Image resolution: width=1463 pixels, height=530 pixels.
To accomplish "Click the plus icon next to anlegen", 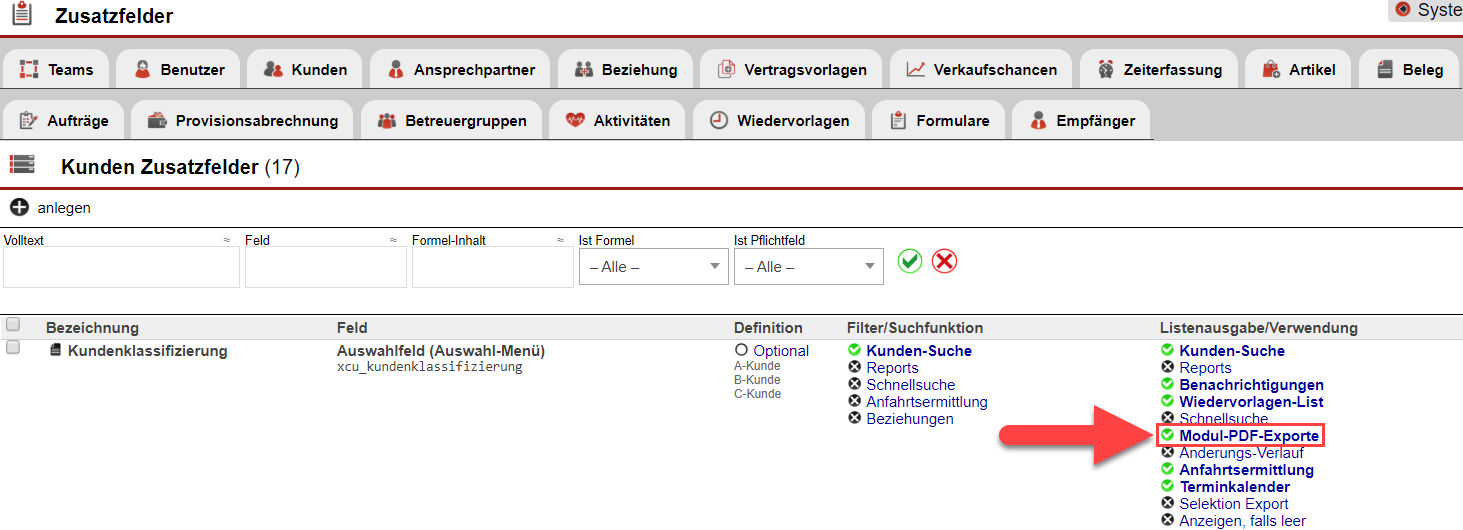I will coord(19,208).
